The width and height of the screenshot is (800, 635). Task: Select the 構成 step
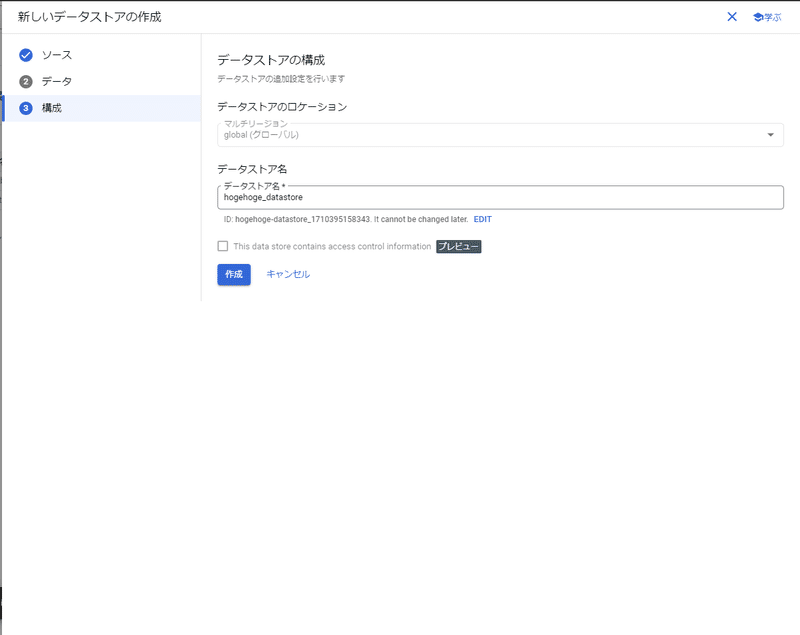[101, 108]
